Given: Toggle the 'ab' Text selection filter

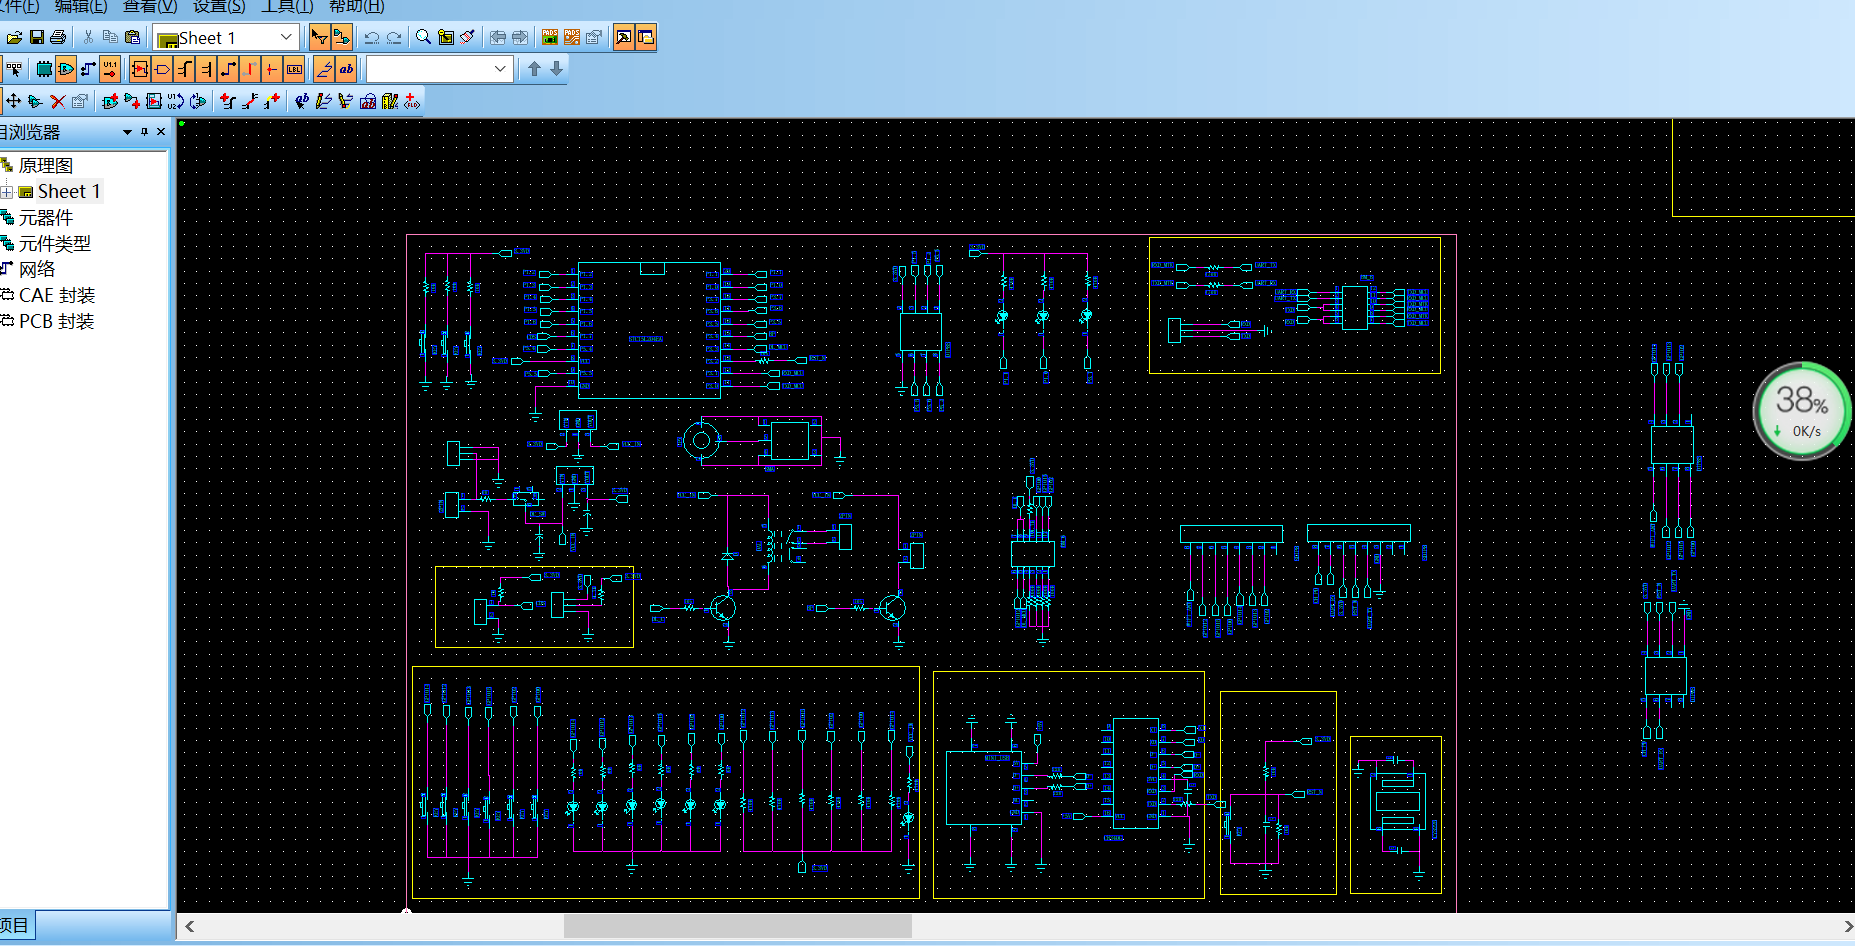Looking at the screenshot, I should (346, 69).
